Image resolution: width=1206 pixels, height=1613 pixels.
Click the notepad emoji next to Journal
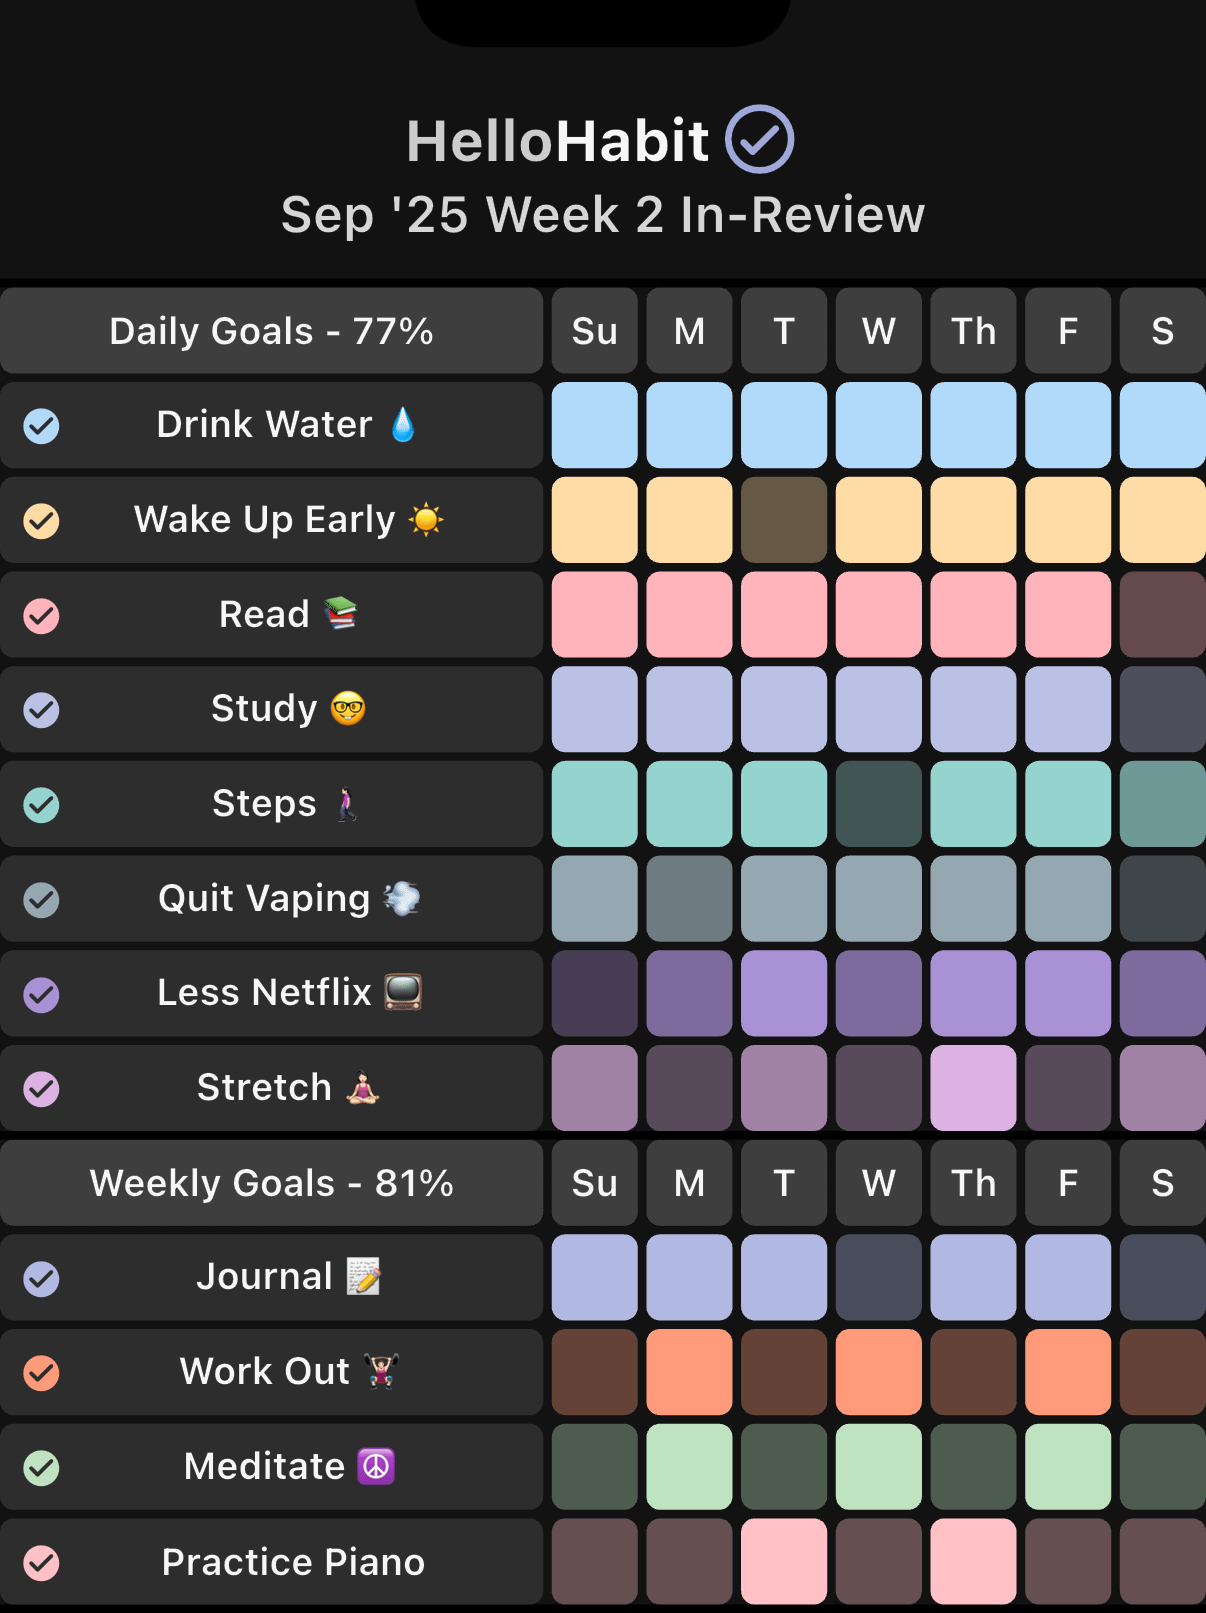point(363,1277)
